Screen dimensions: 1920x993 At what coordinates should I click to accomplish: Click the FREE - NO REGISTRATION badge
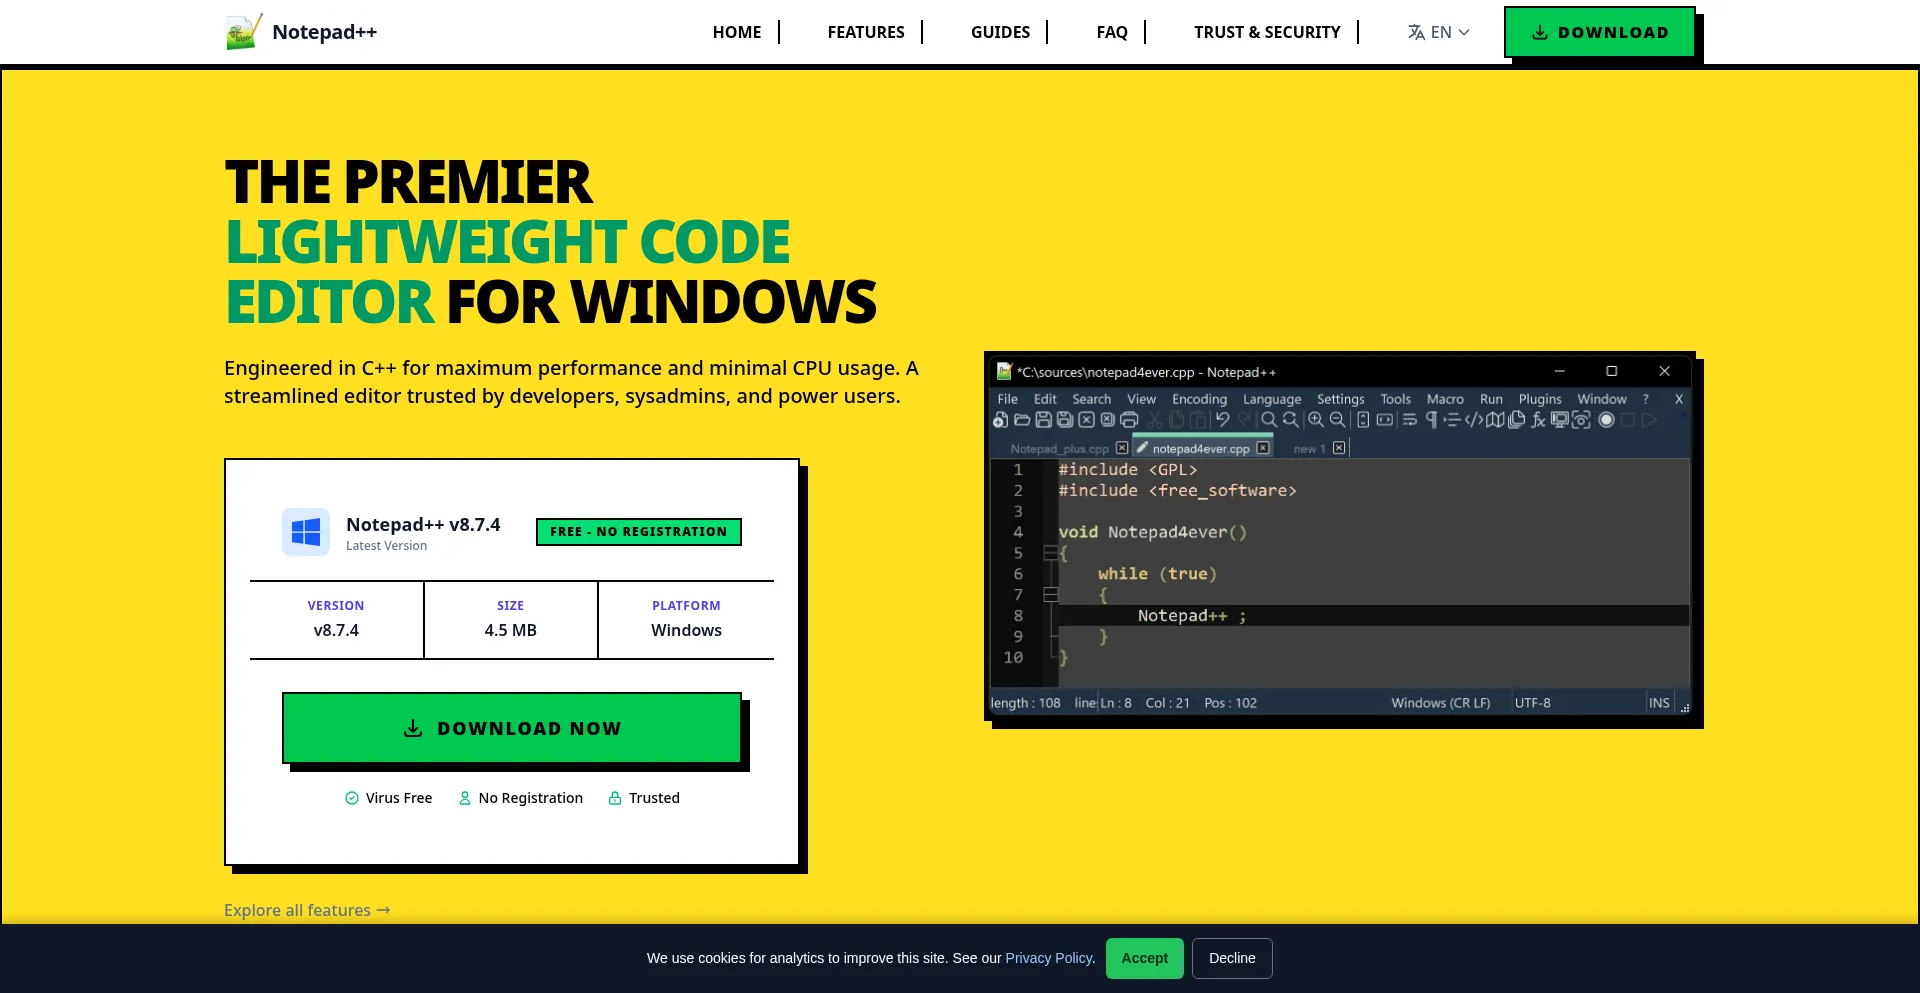pyautogui.click(x=639, y=532)
